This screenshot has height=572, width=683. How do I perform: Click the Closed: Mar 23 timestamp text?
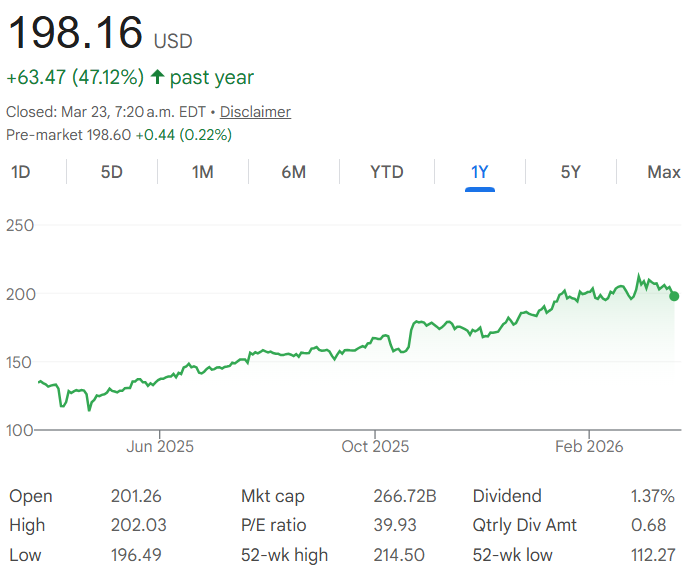click(105, 112)
